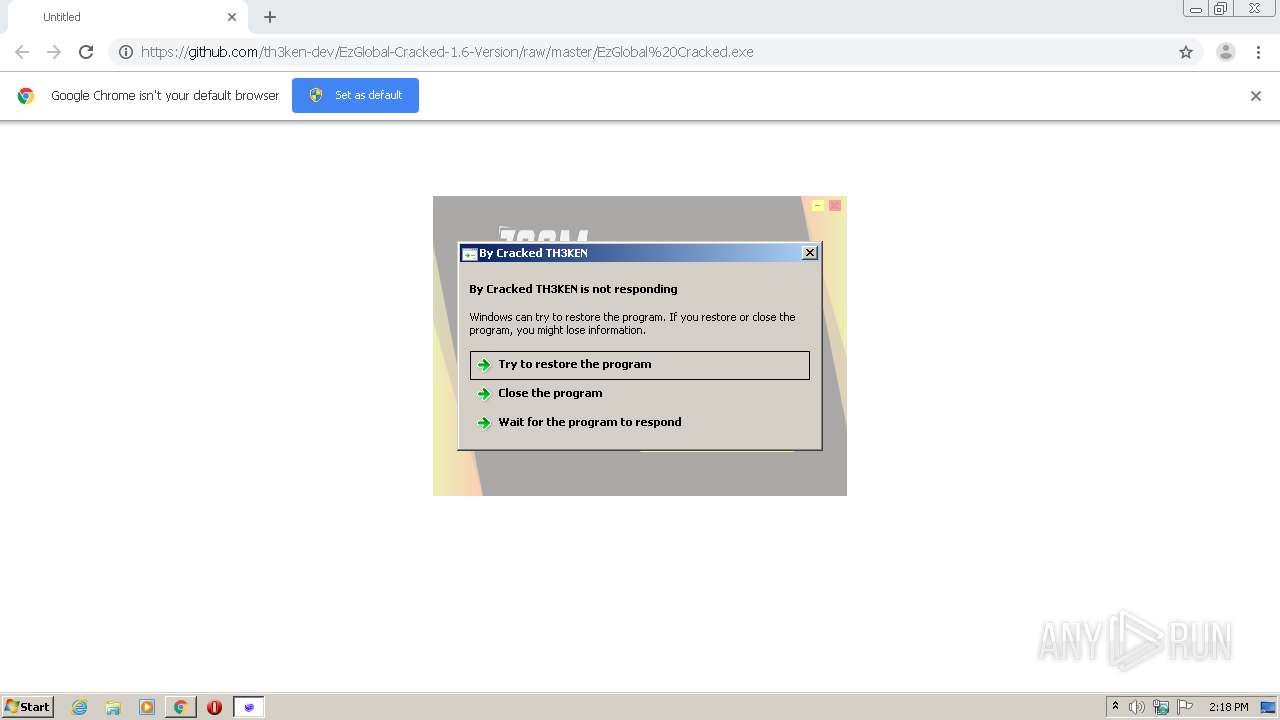
Task: Click the 2:18 PM taskbar clock
Action: coord(1228,707)
